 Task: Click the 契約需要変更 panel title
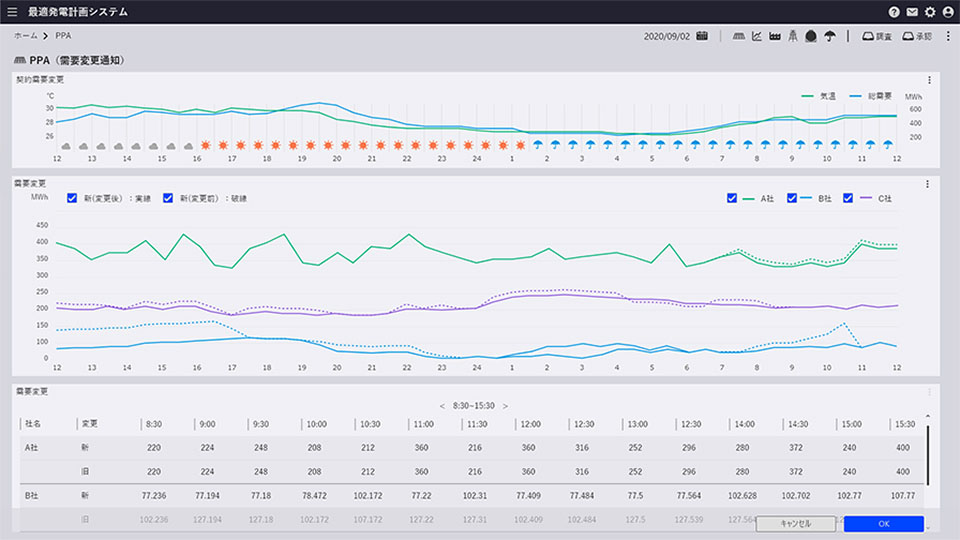(x=39, y=80)
